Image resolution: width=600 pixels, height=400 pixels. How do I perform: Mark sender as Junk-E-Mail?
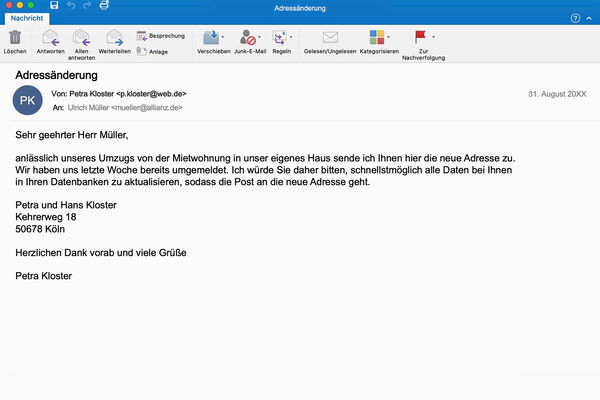pos(250,42)
